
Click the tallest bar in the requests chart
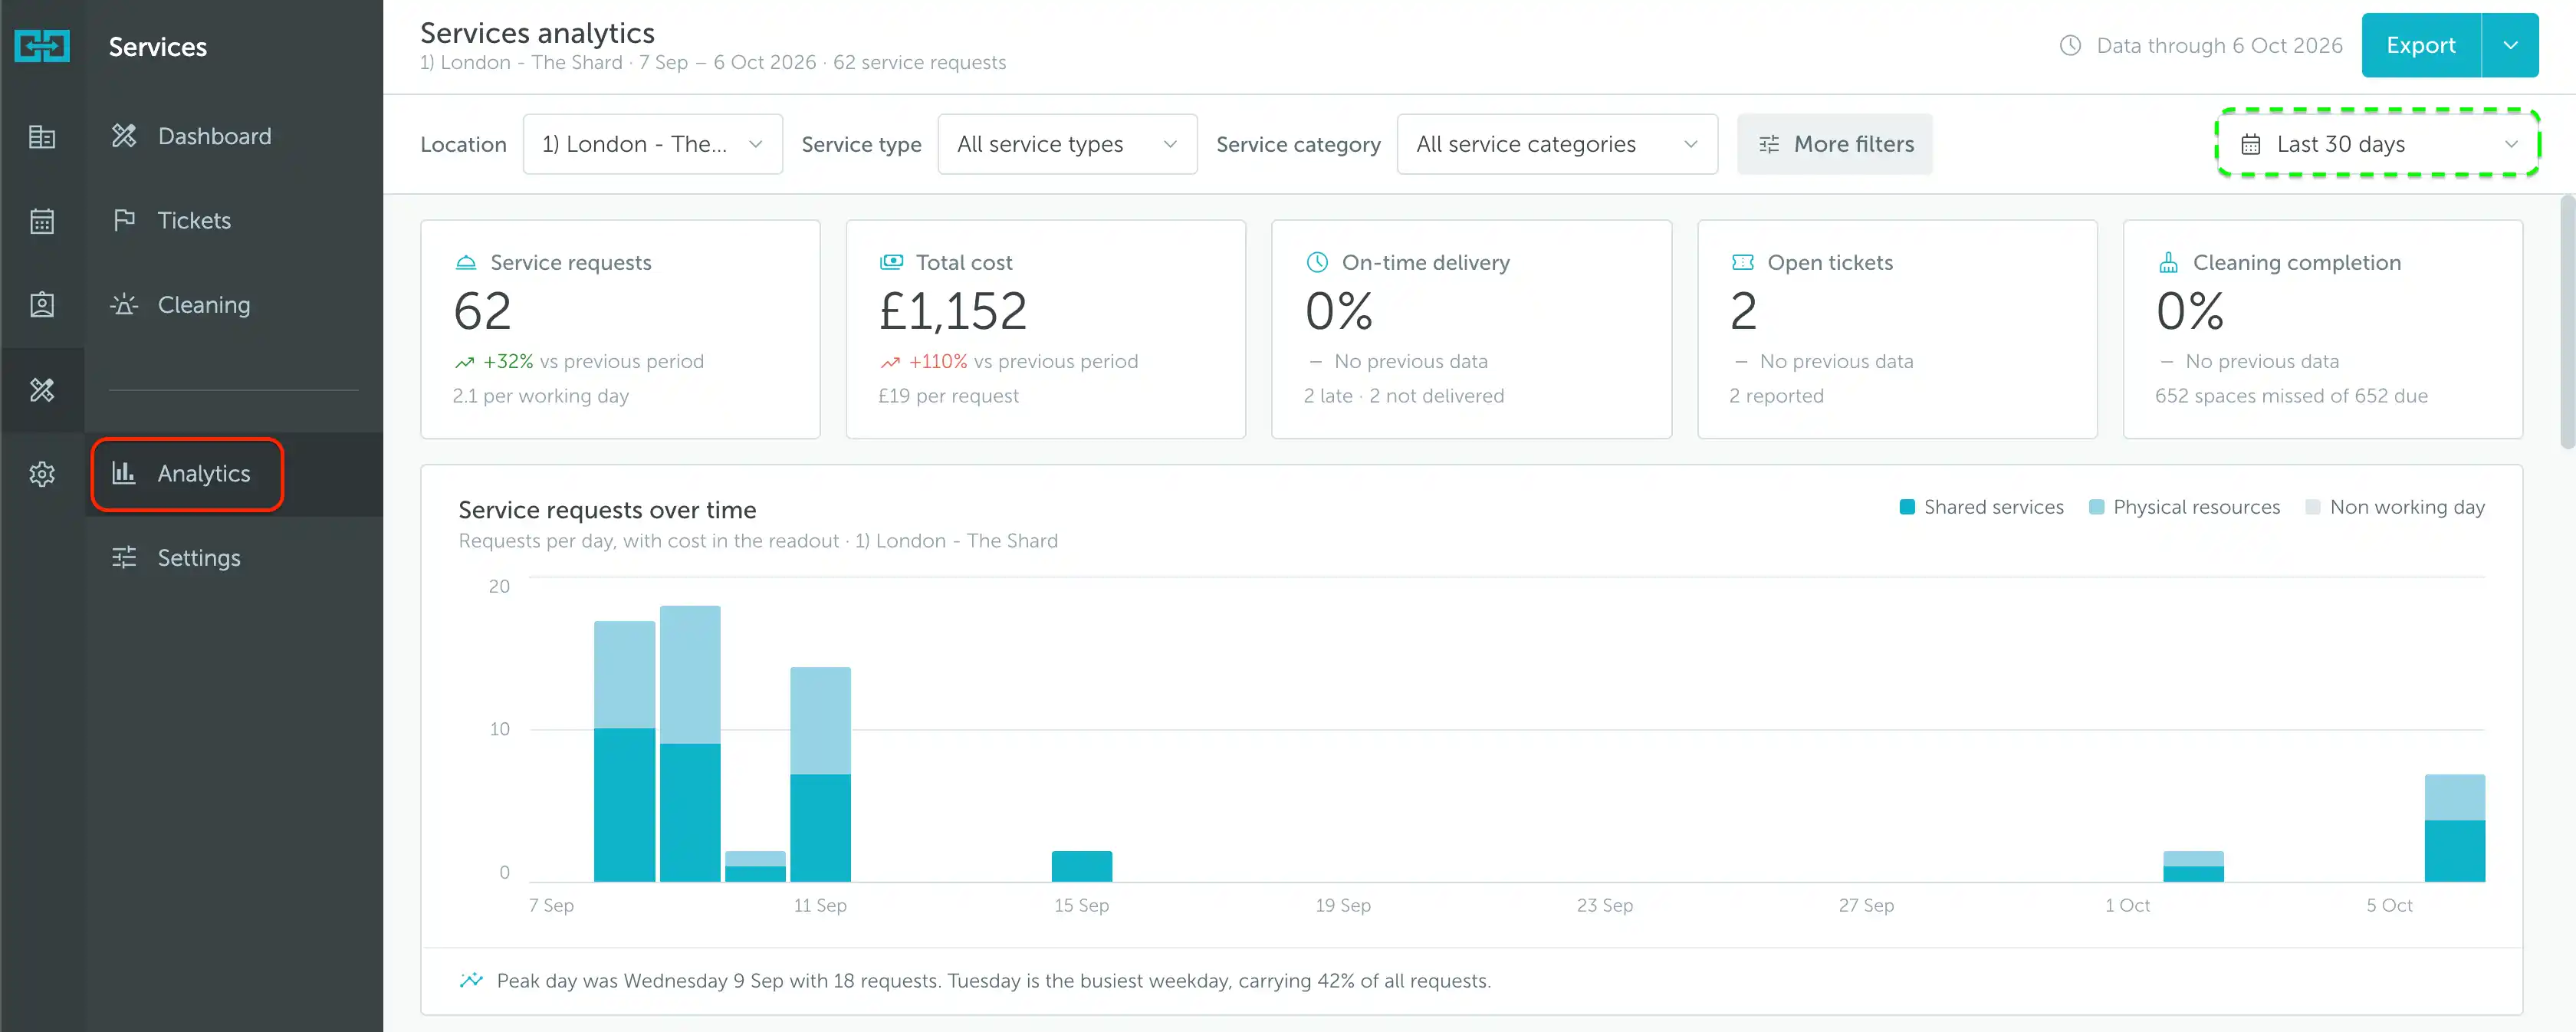click(x=690, y=743)
